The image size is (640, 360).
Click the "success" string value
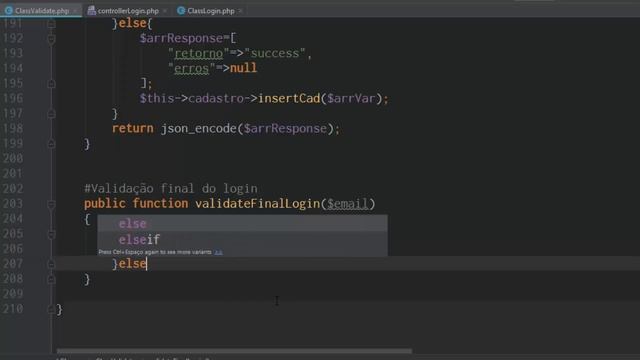(274, 53)
